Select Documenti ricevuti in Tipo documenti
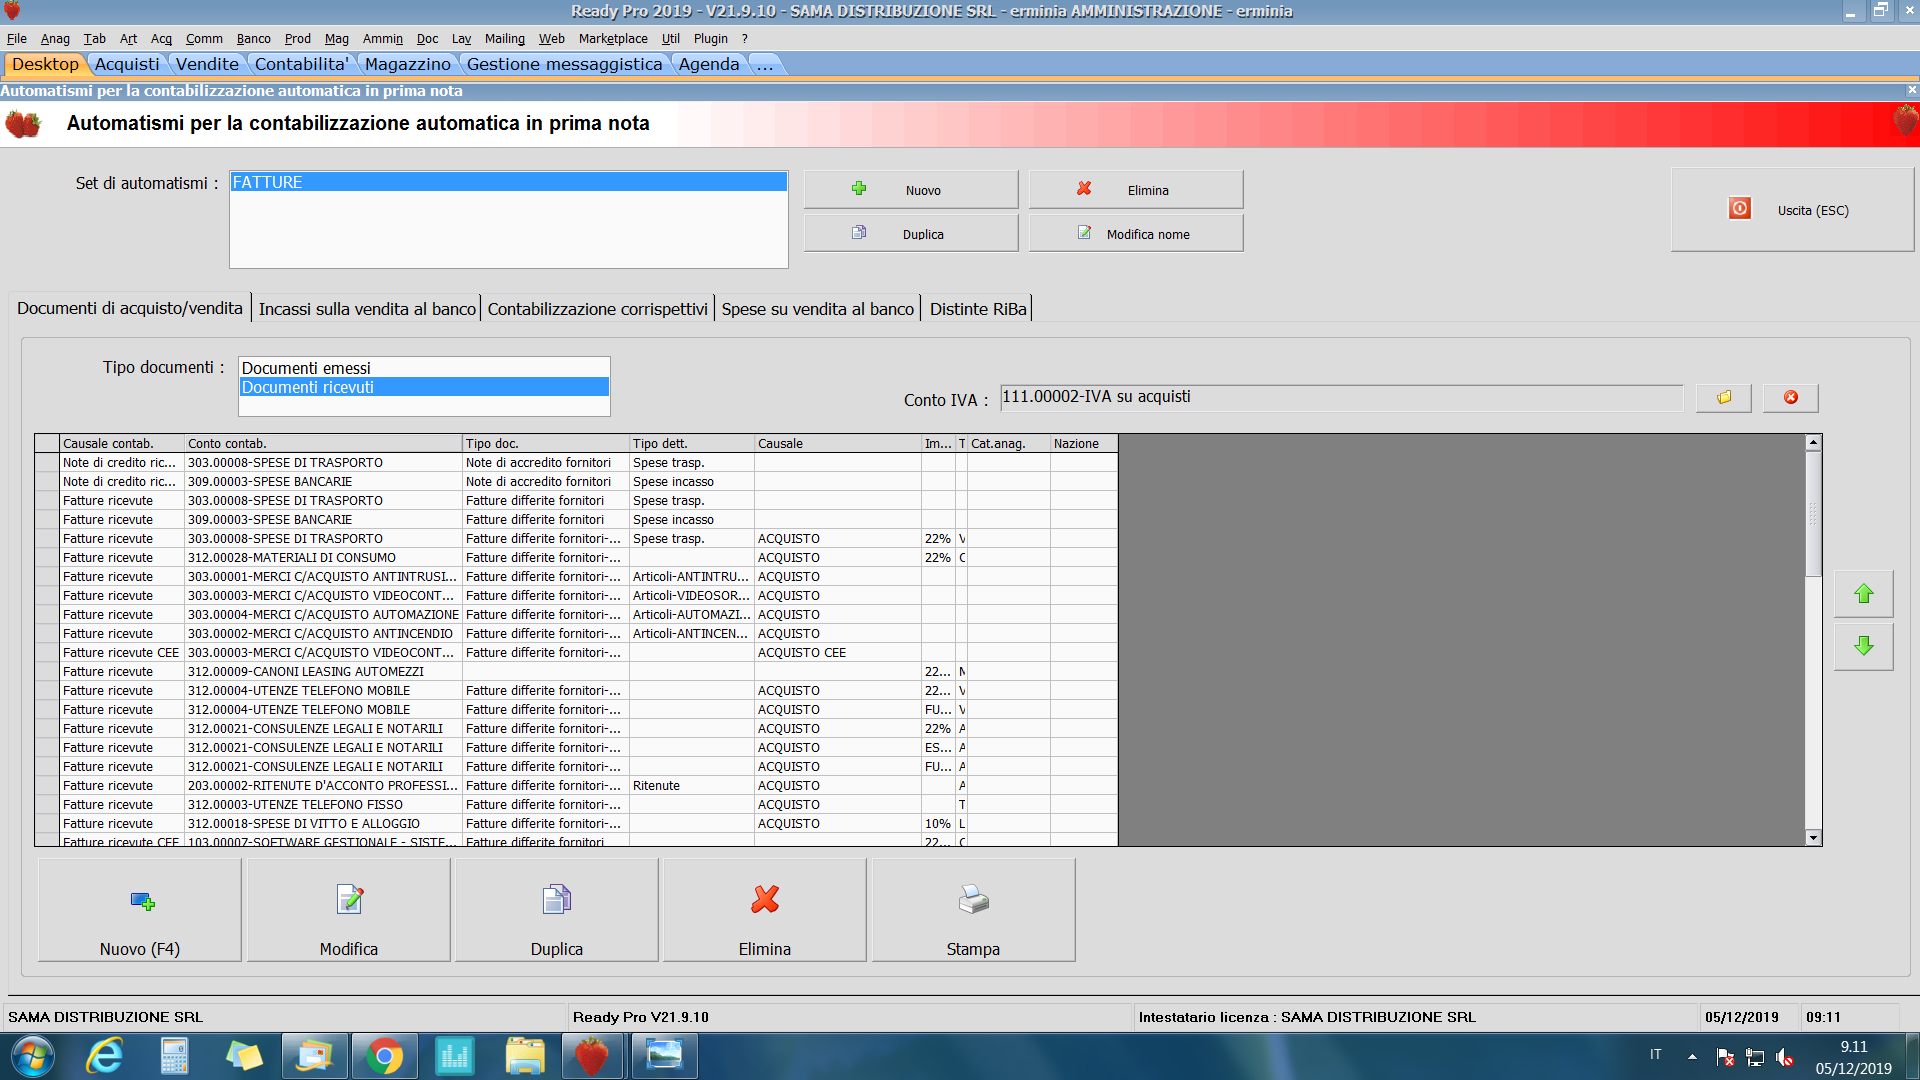1920x1080 pixels. (424, 387)
